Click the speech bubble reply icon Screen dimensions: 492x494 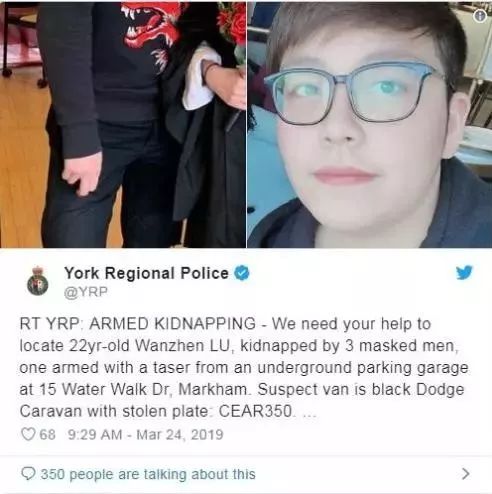[28, 473]
